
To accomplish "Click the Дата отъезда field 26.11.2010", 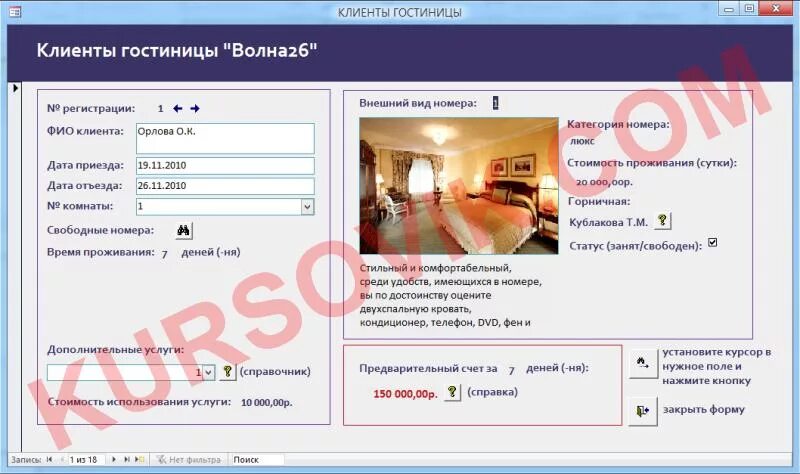I will [225, 186].
